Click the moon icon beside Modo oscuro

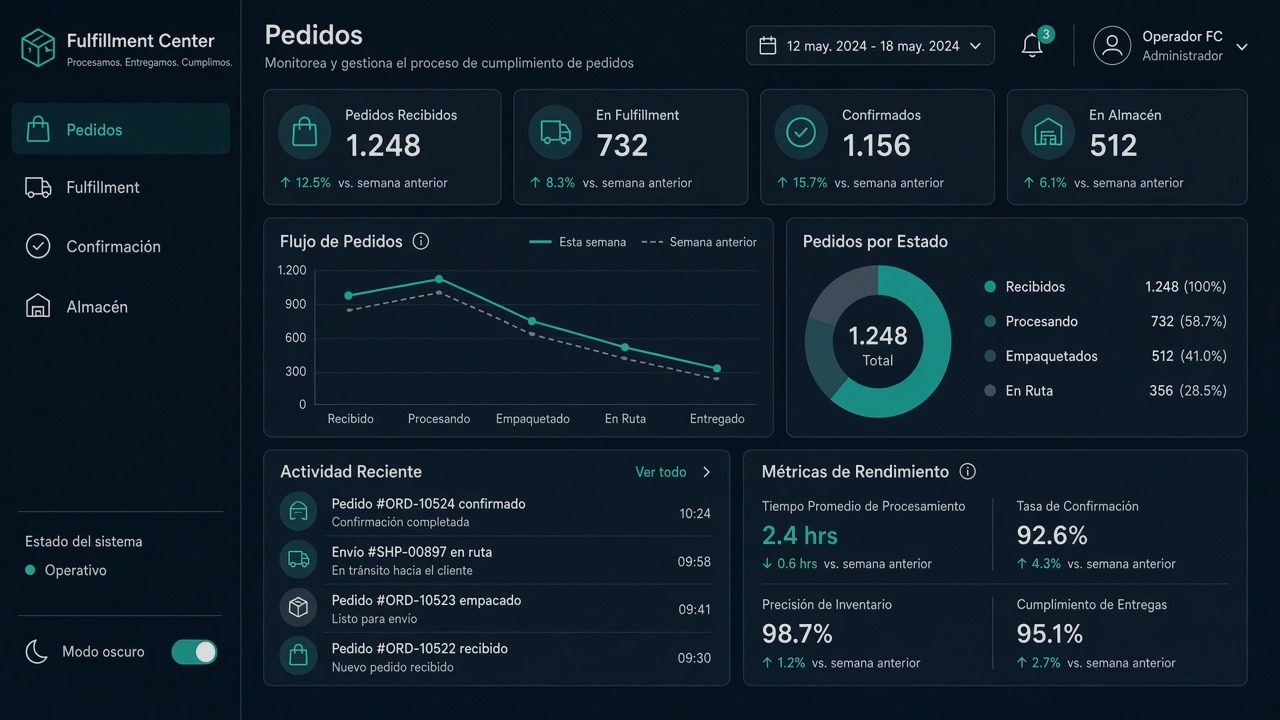coord(36,652)
